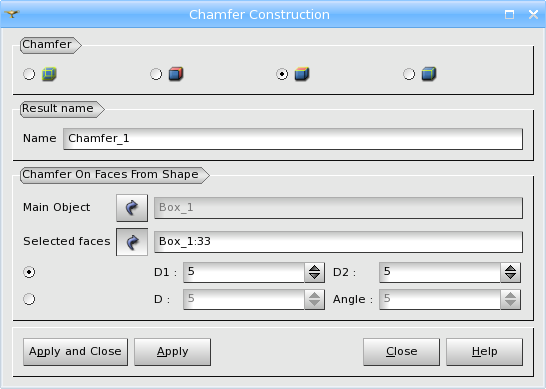Maximize the Chamfer Construction dialog

(x=509, y=14)
